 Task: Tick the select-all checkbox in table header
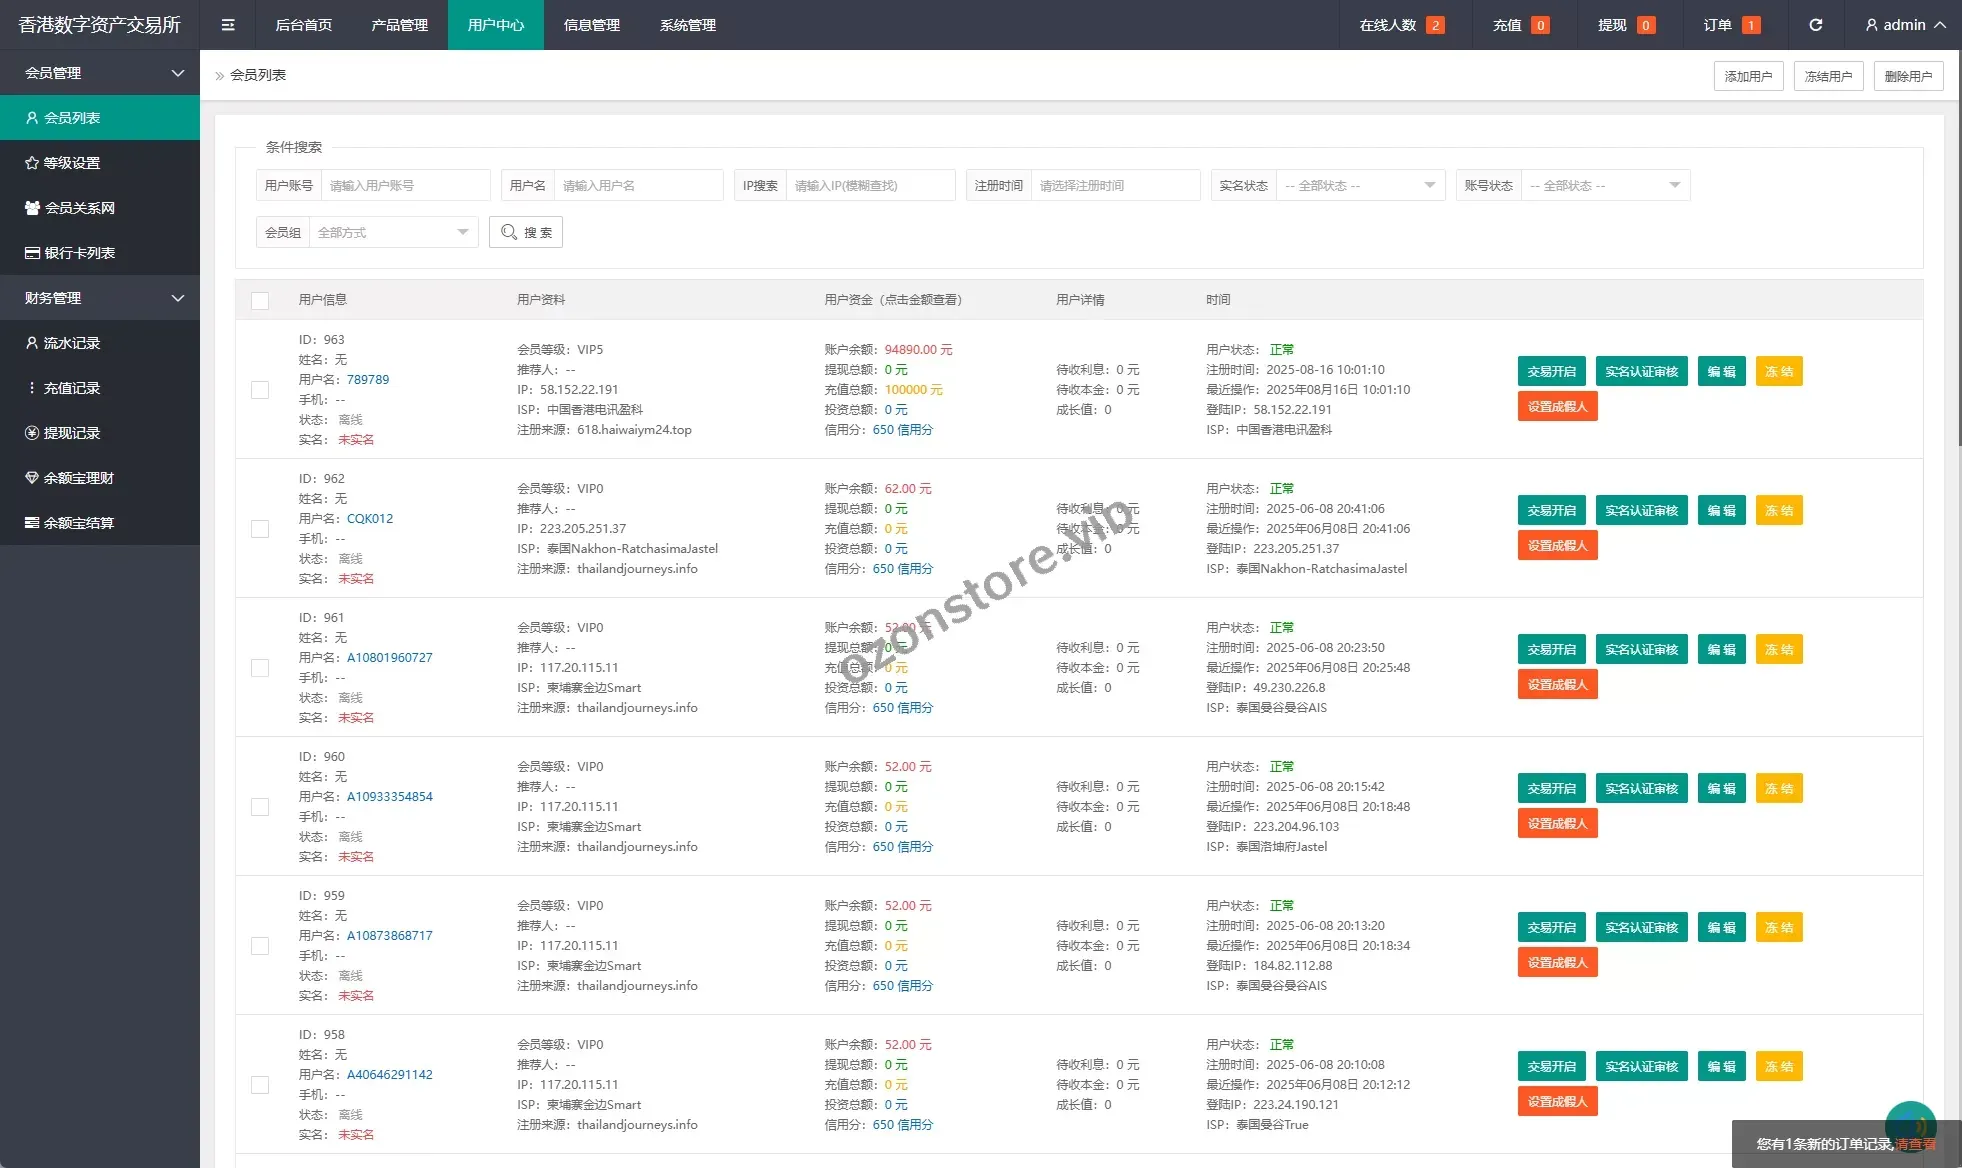[x=260, y=300]
